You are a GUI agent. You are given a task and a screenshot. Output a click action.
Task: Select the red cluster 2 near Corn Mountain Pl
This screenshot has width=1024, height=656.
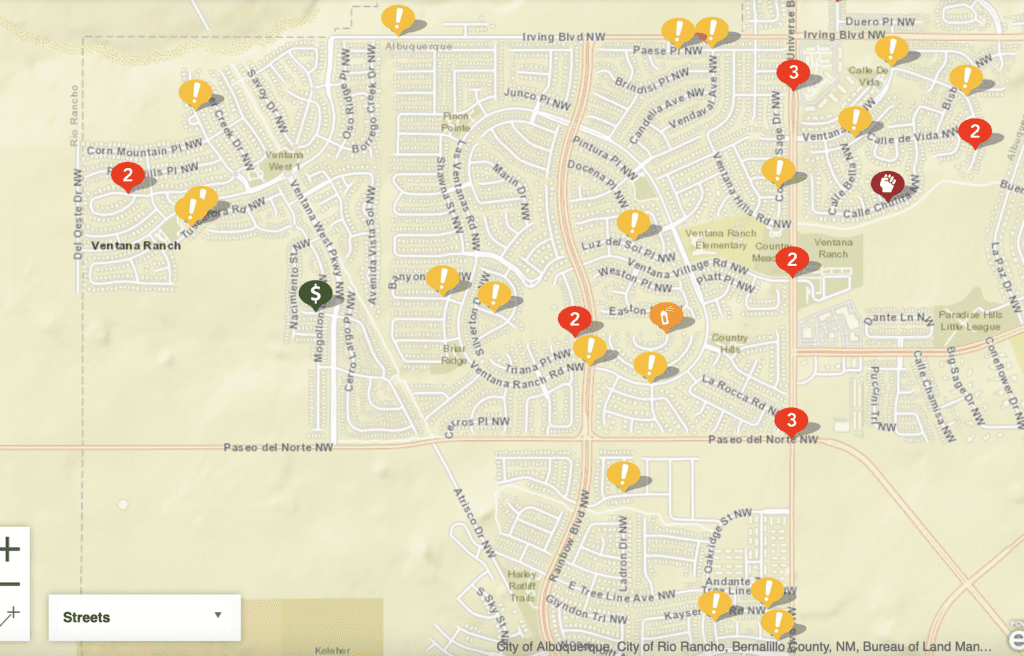click(129, 177)
